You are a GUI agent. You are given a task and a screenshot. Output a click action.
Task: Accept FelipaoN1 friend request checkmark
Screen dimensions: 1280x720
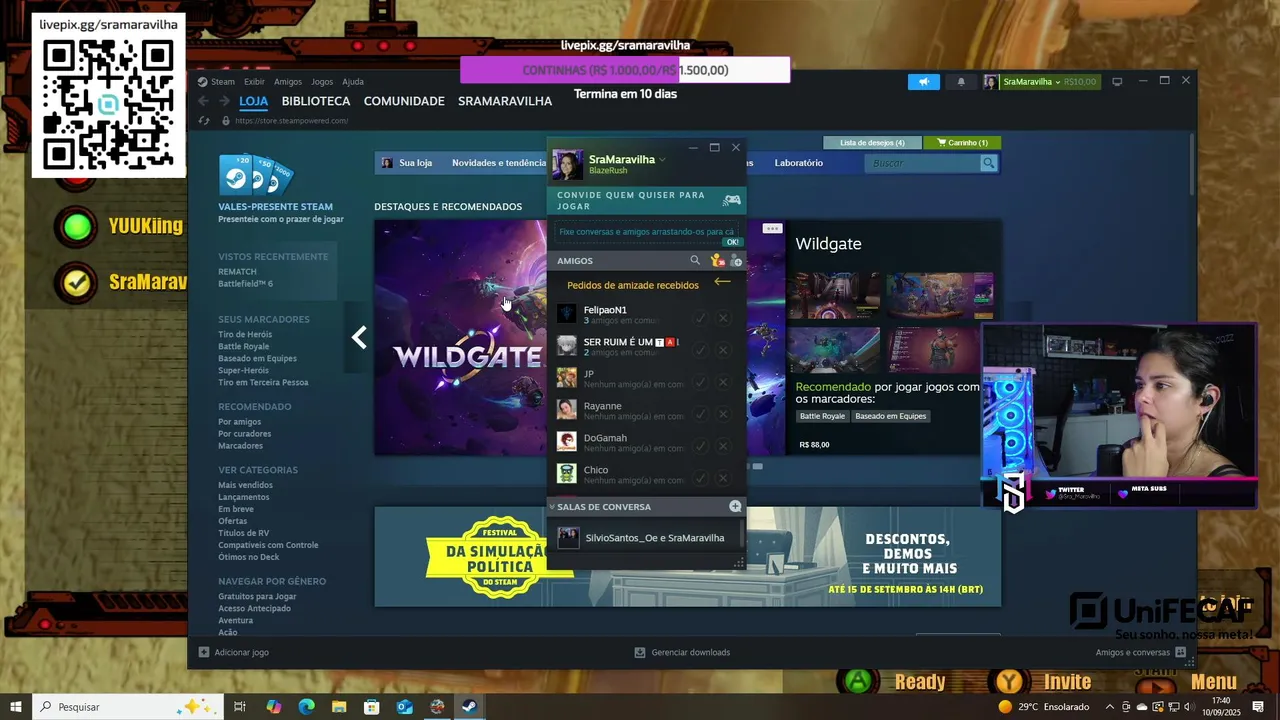700,318
